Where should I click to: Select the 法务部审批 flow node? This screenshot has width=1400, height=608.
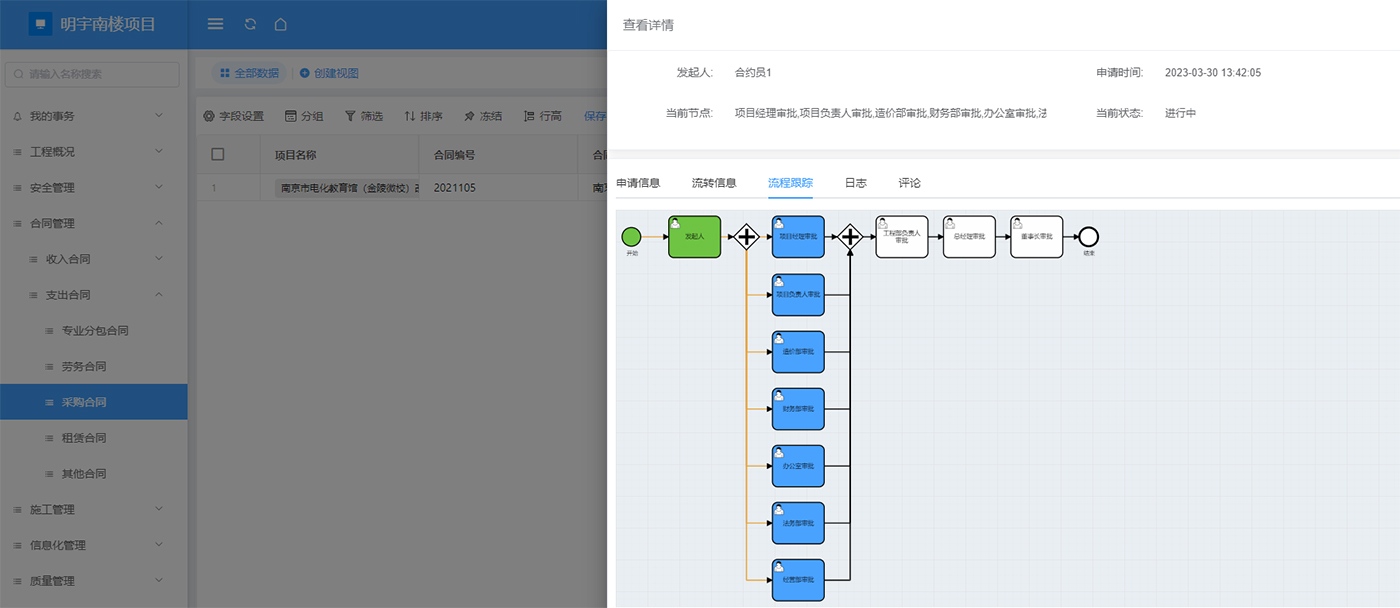[x=798, y=523]
